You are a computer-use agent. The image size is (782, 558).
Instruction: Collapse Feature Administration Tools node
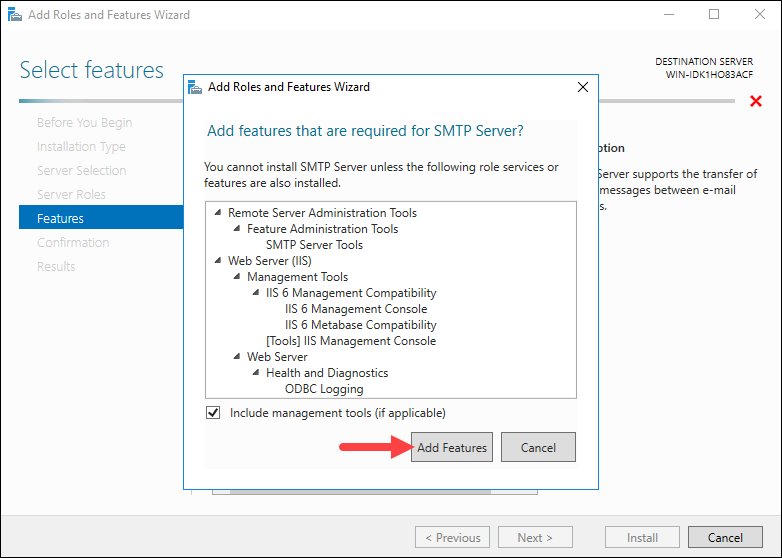pyautogui.click(x=237, y=228)
